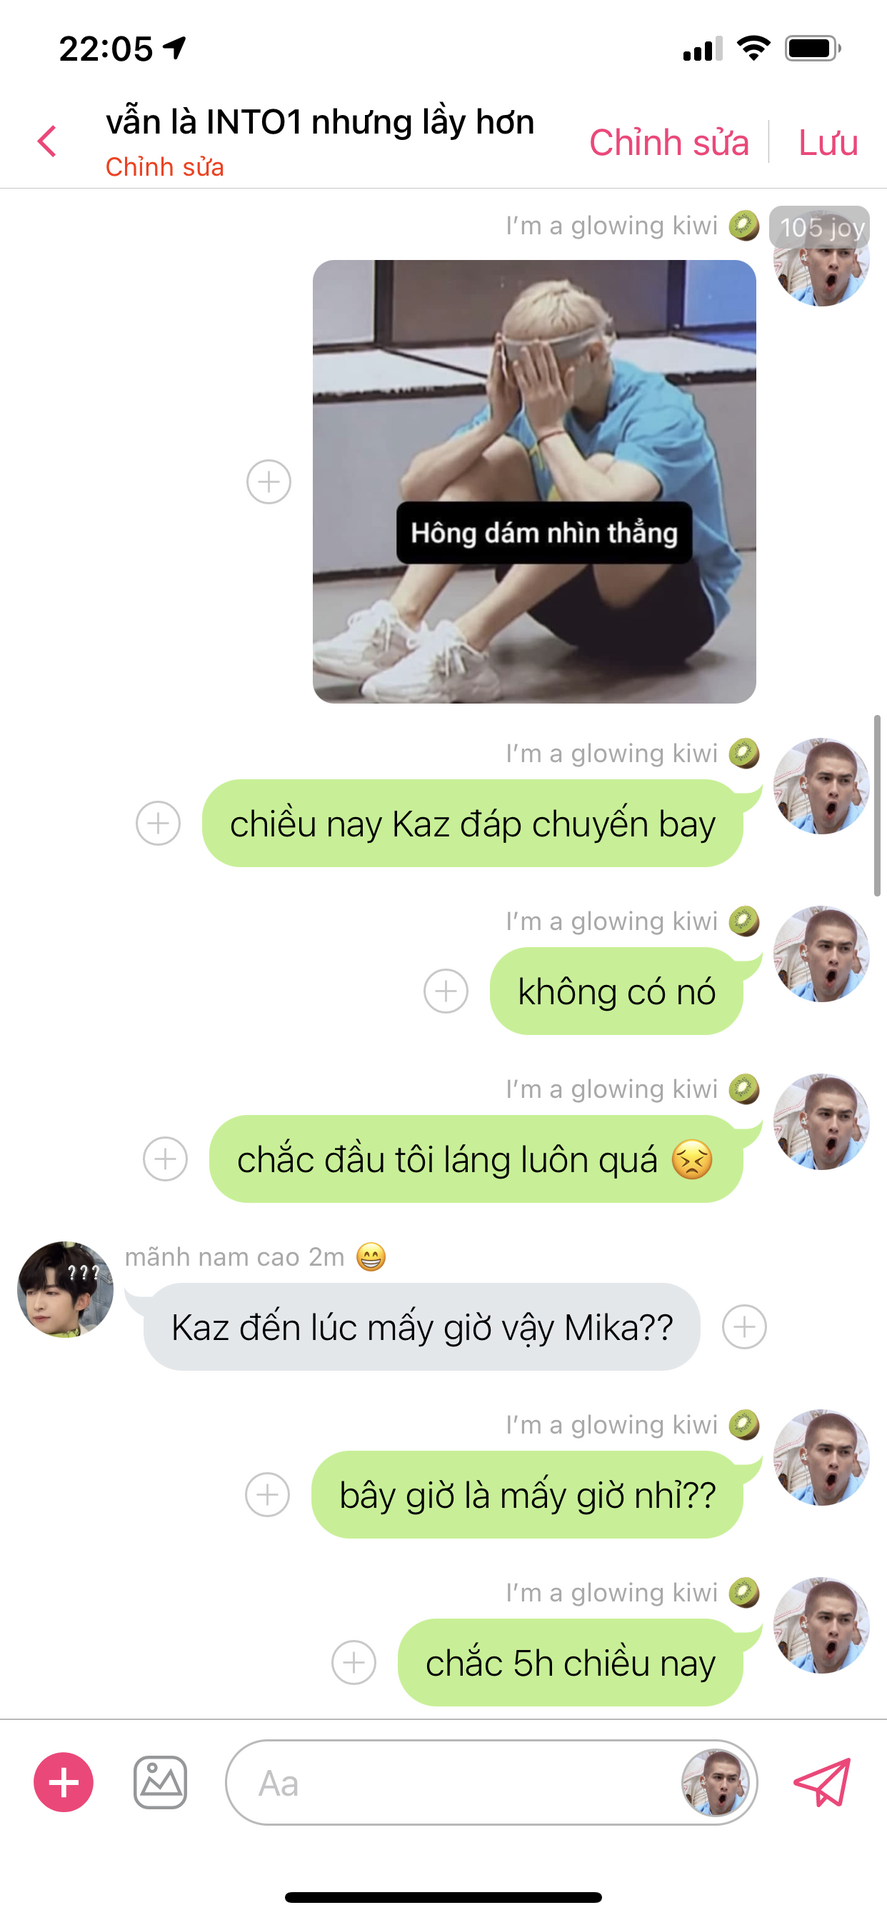Click the "Lưu" save button

coord(828,142)
